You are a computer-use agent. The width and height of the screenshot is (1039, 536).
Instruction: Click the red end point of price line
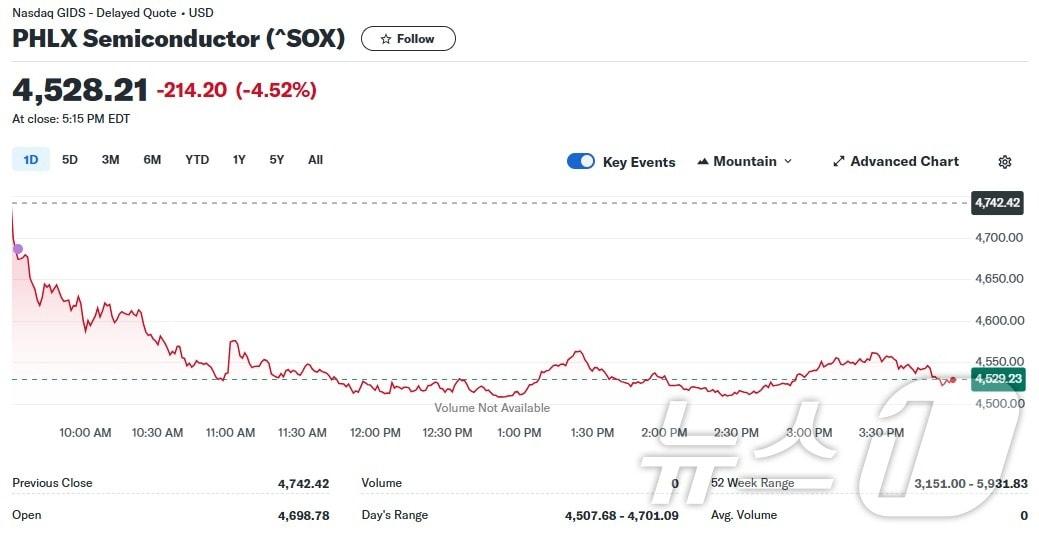(952, 380)
